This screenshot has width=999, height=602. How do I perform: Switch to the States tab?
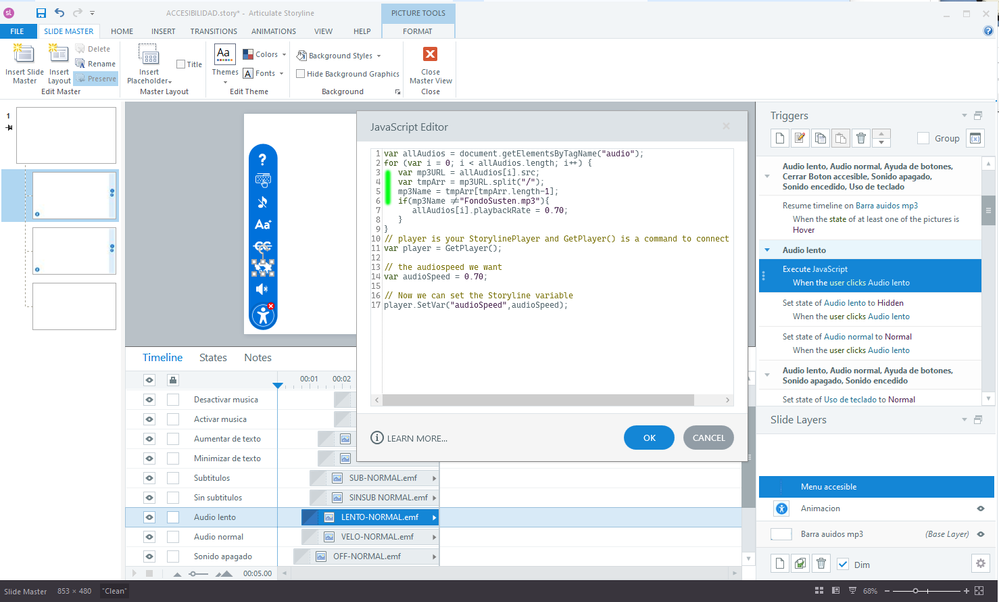click(x=213, y=358)
